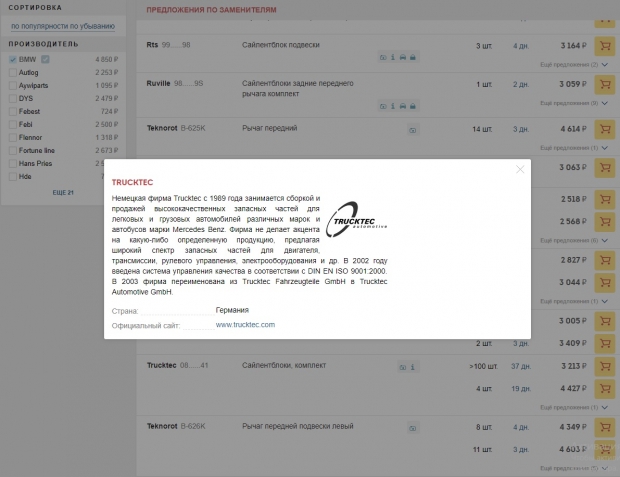The image size is (620, 477).
Task: Uncheck the BMW manufacturer checkbox
Action: coord(12,60)
